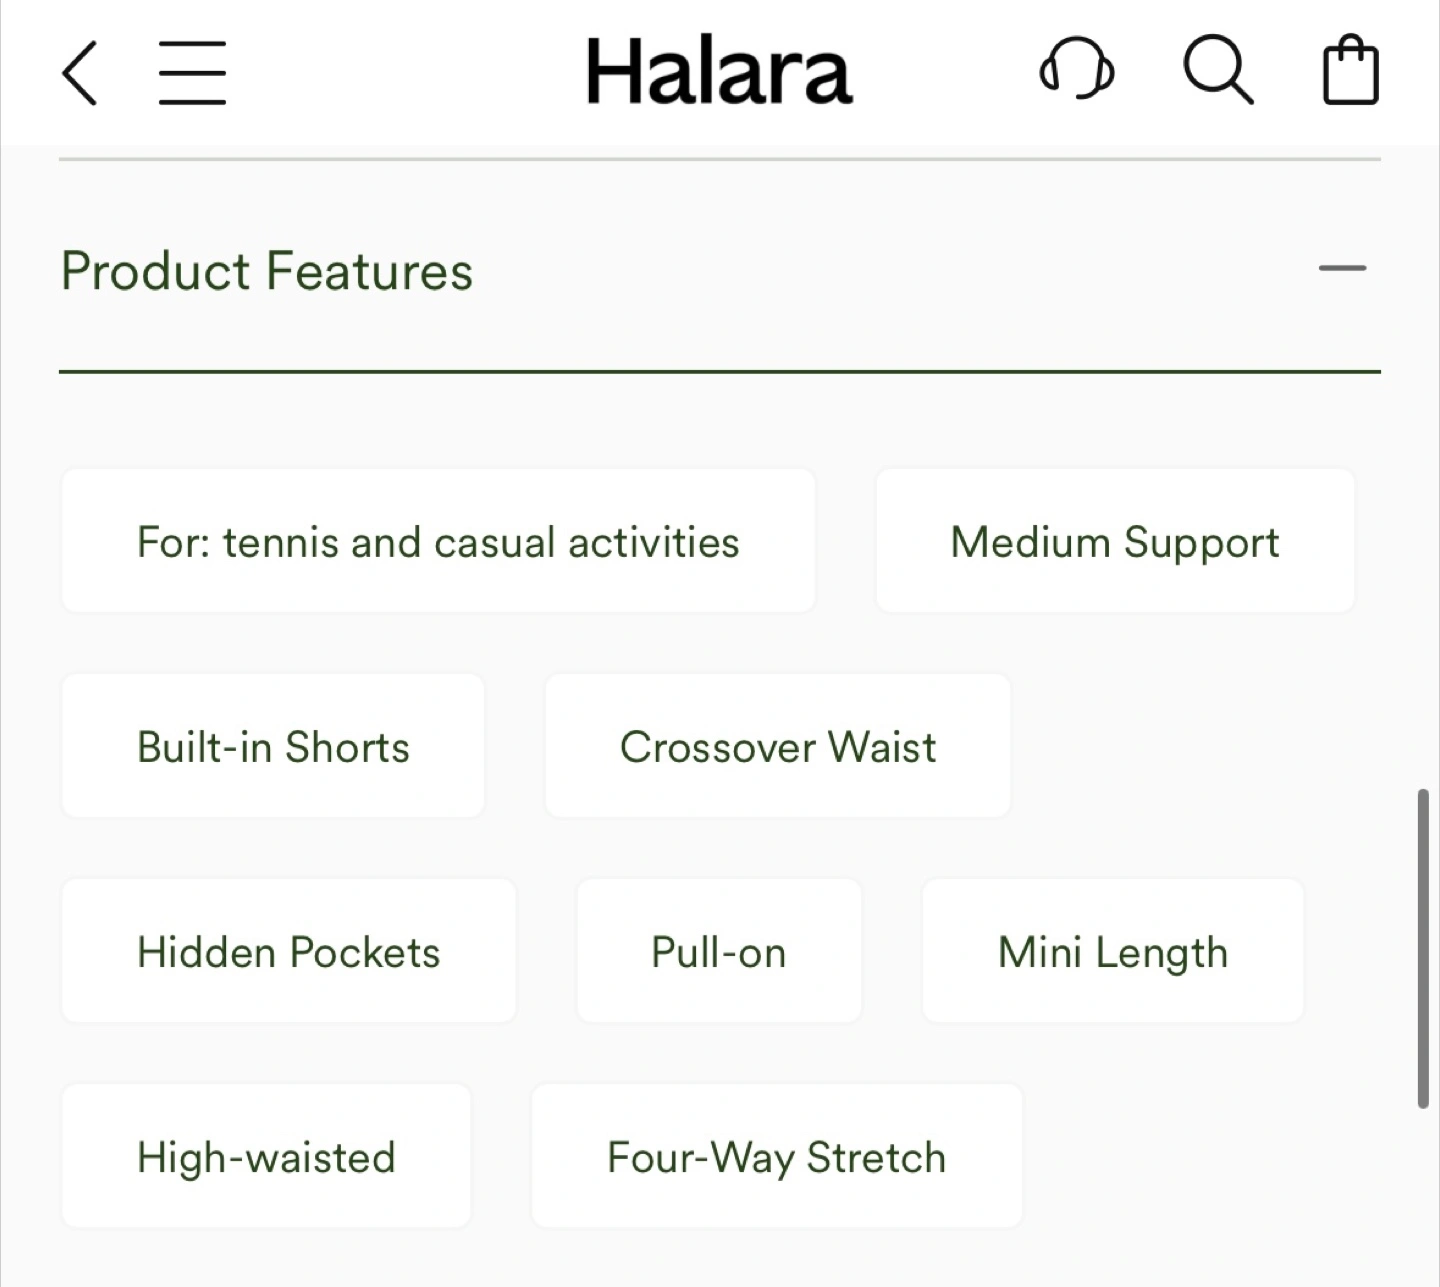Click the gray divider below the header

coord(720,159)
